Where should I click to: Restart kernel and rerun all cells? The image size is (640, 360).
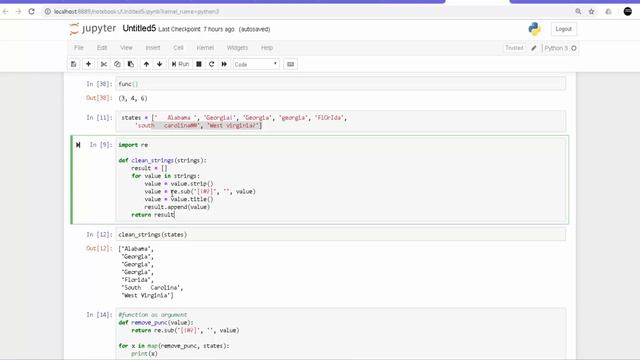coord(224,64)
